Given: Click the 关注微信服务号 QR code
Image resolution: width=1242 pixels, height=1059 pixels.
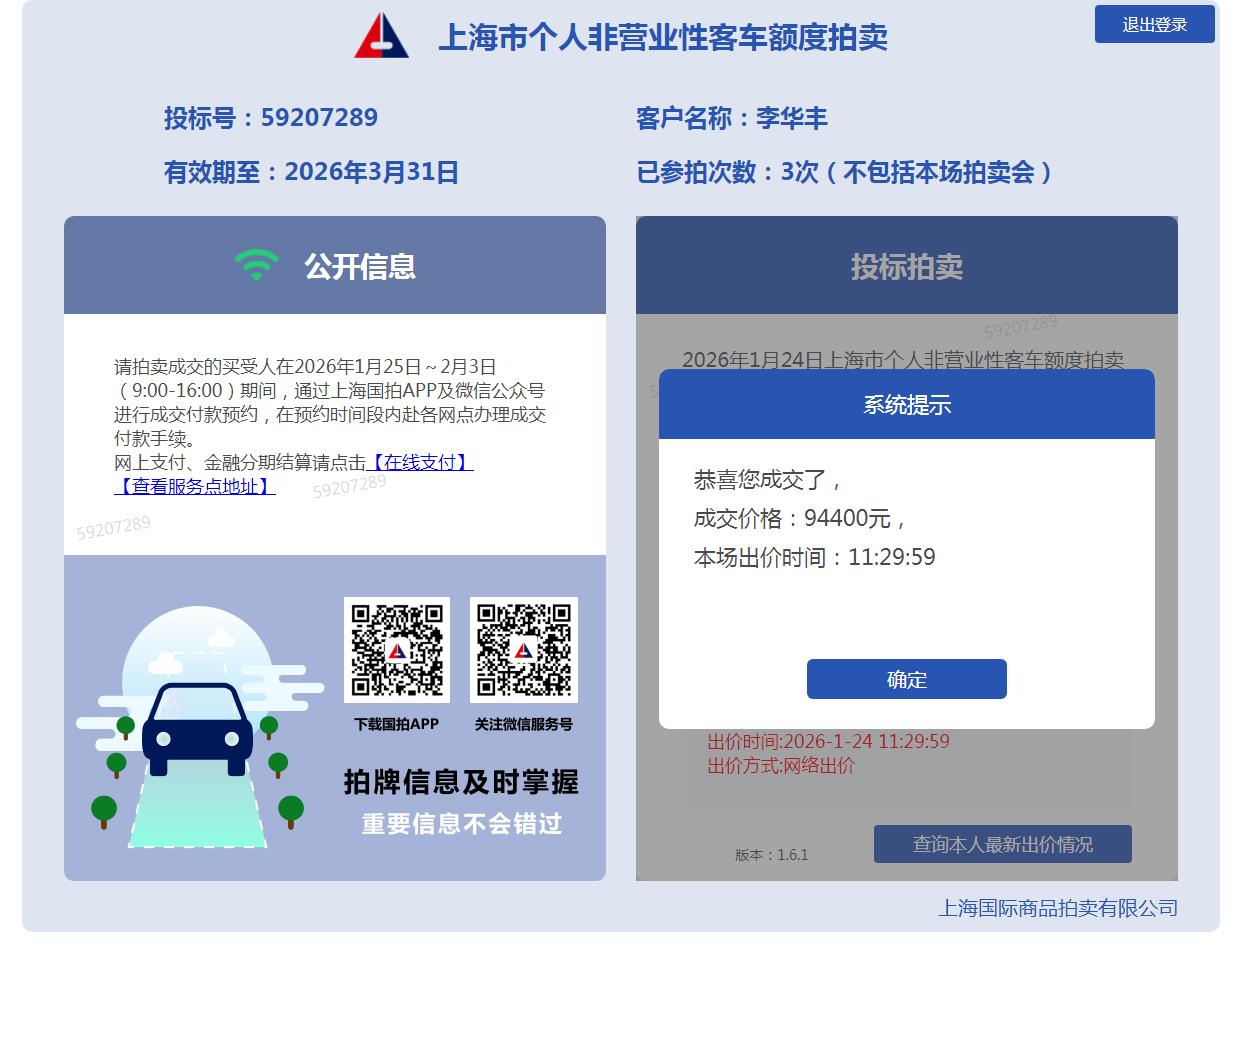Looking at the screenshot, I should (x=523, y=650).
